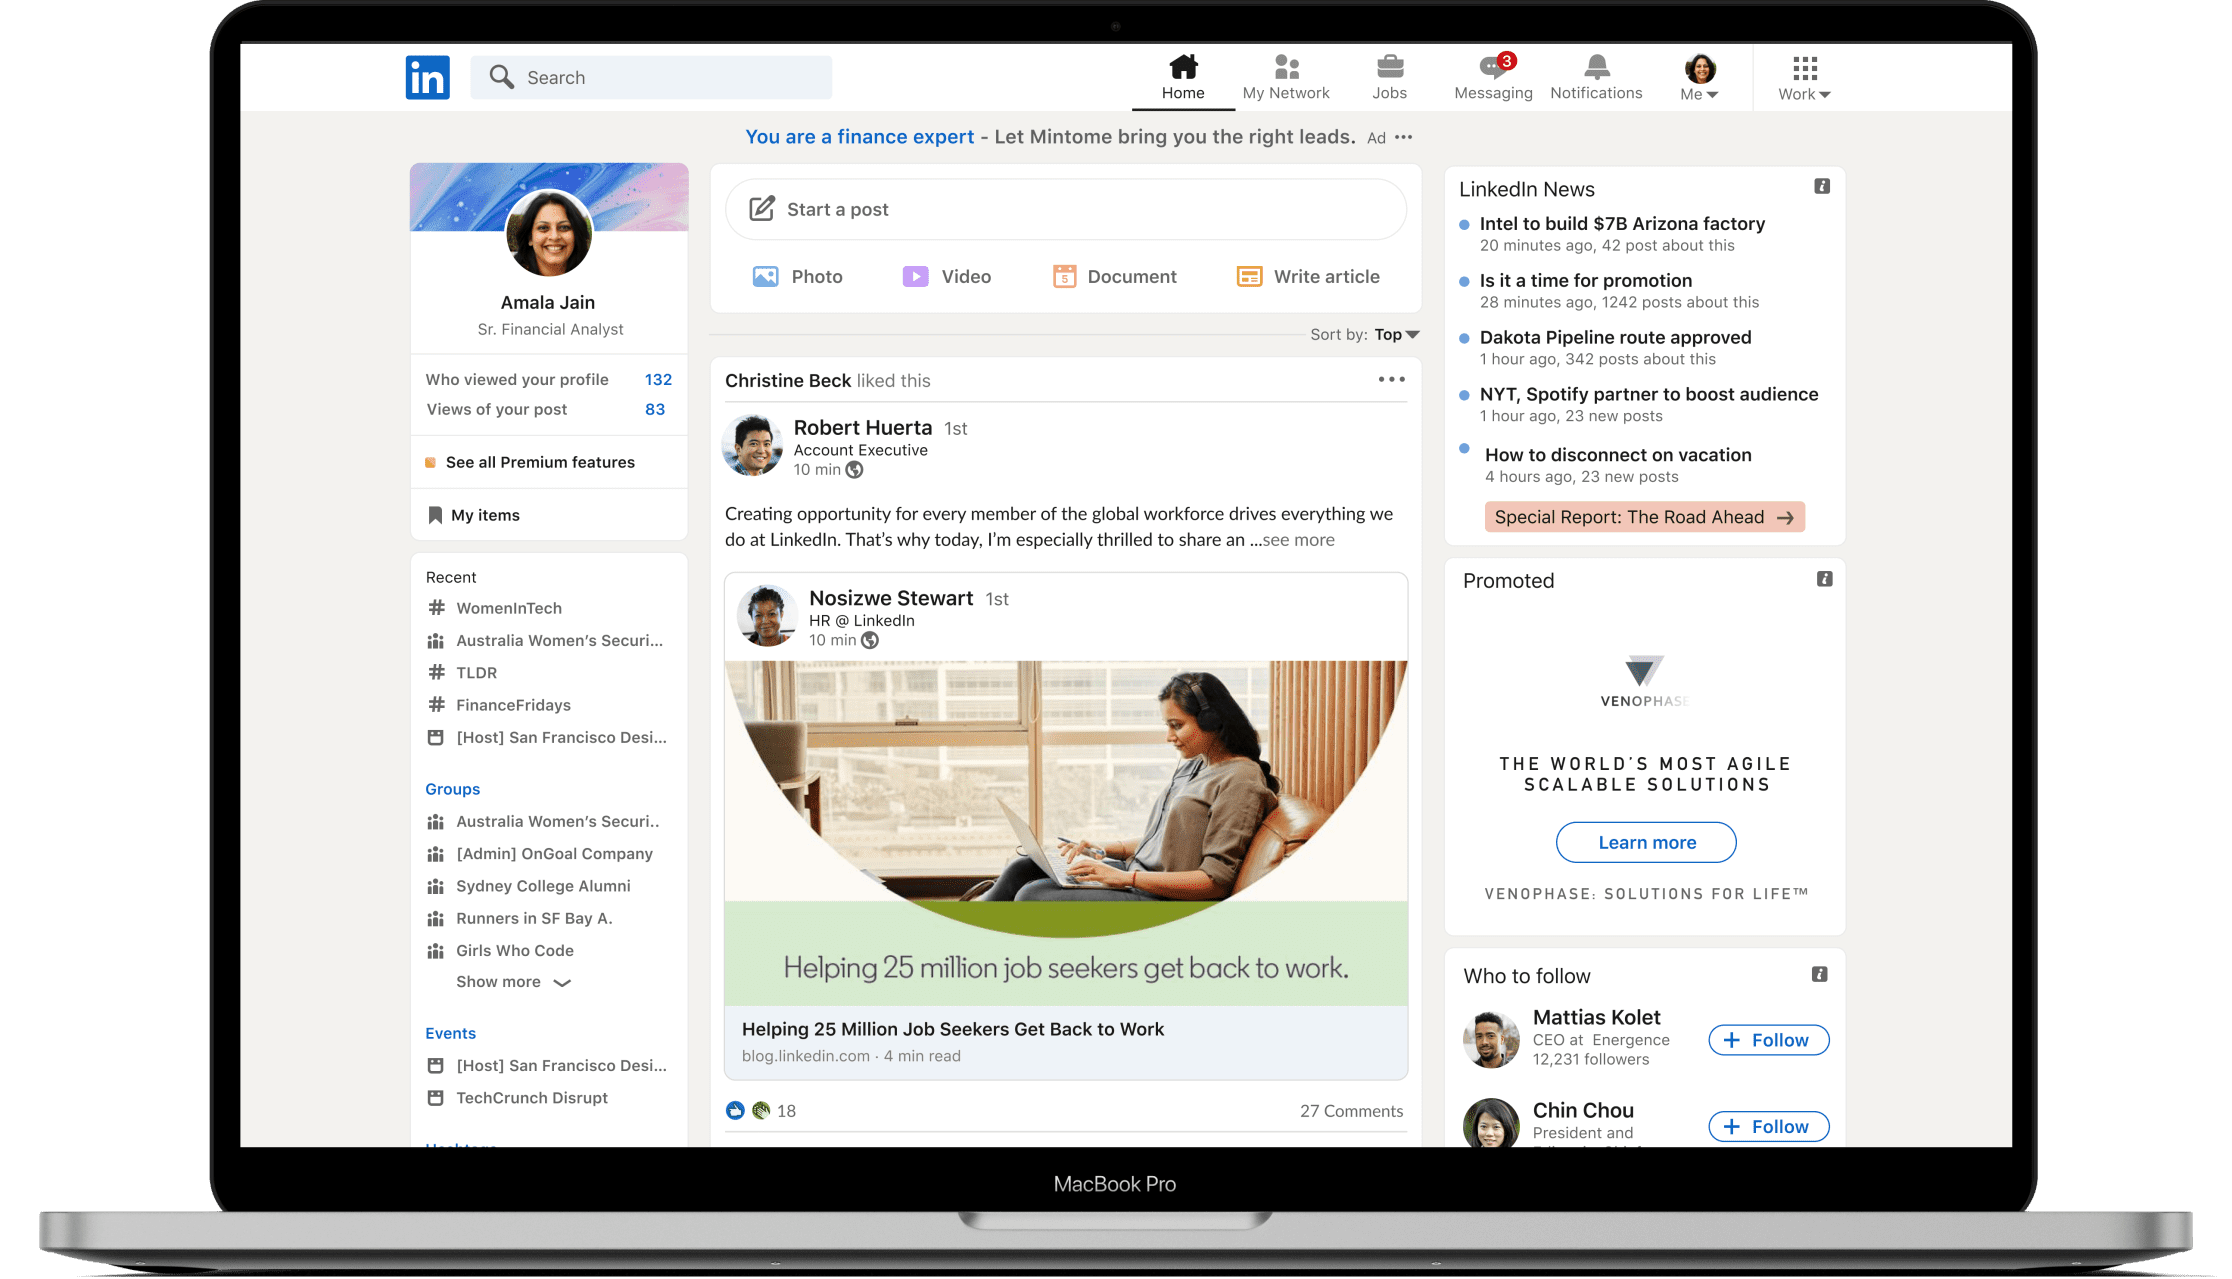
Task: Open the Sort by Top dropdown
Action: pos(1392,334)
